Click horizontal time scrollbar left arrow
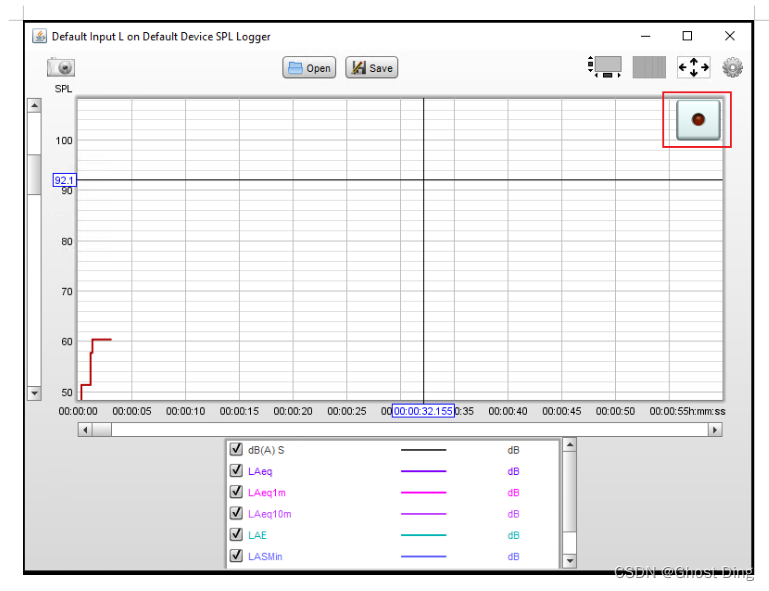This screenshot has width=769, height=591. (x=85, y=430)
